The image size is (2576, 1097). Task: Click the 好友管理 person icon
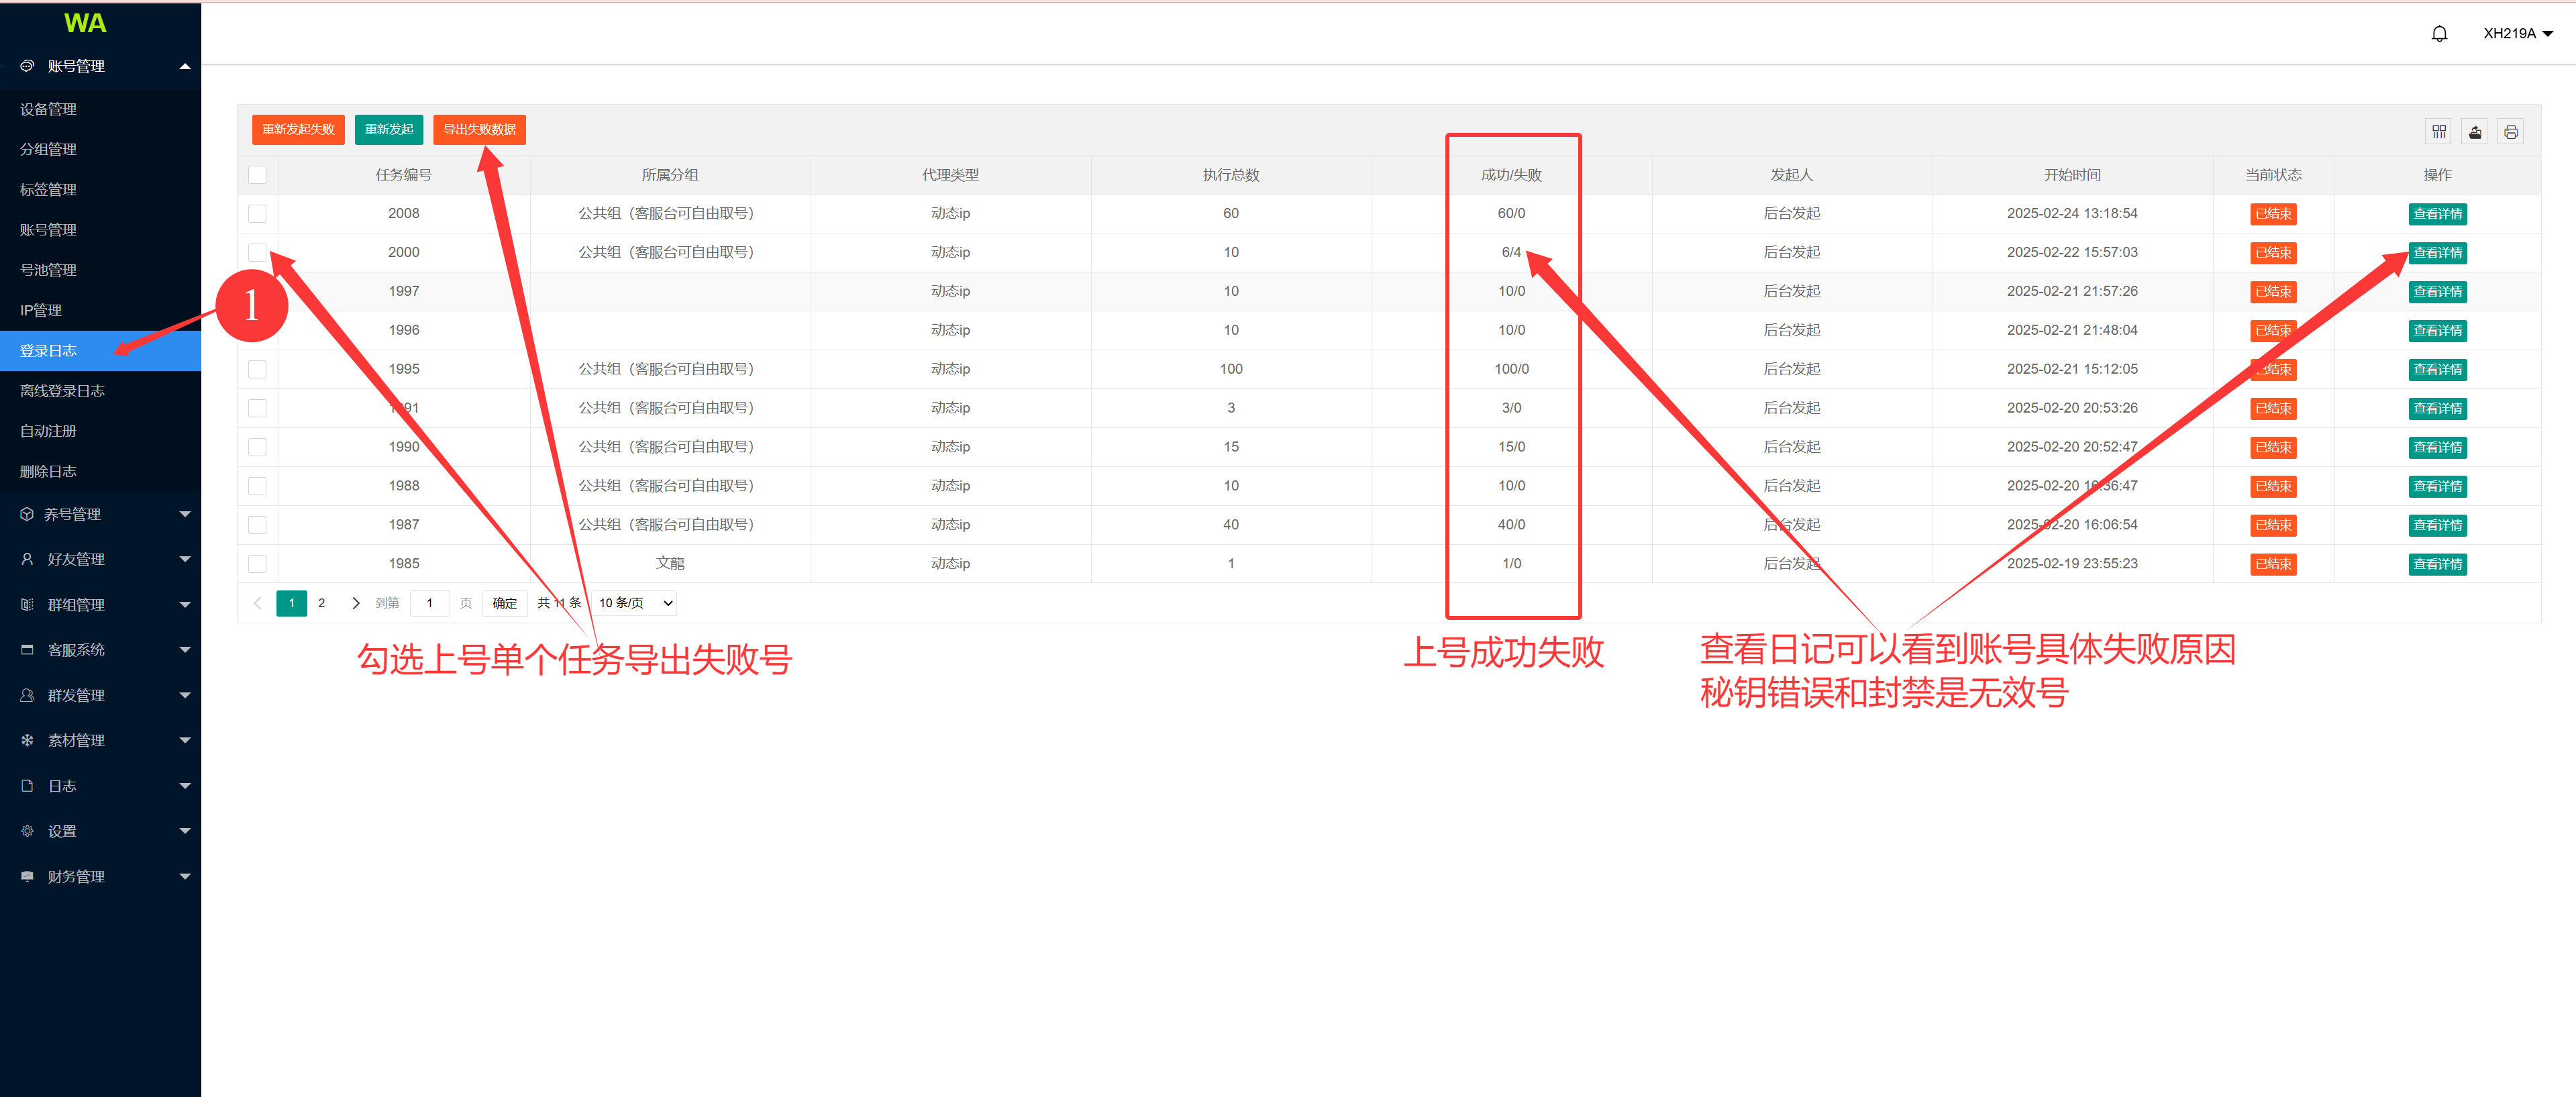click(27, 559)
